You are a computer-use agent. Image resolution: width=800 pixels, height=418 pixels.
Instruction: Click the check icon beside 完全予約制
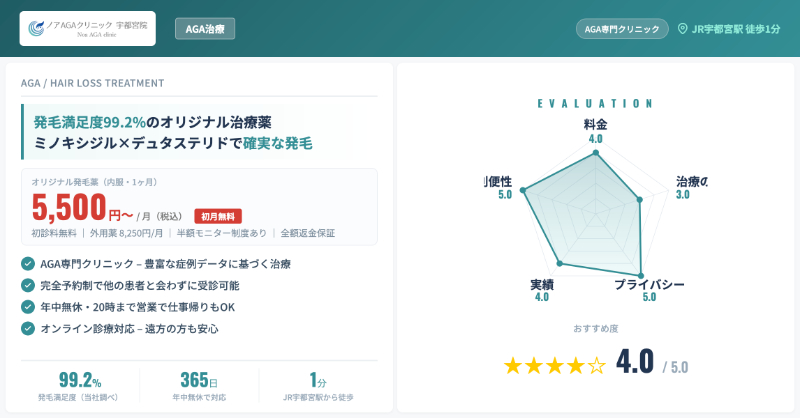click(27, 285)
